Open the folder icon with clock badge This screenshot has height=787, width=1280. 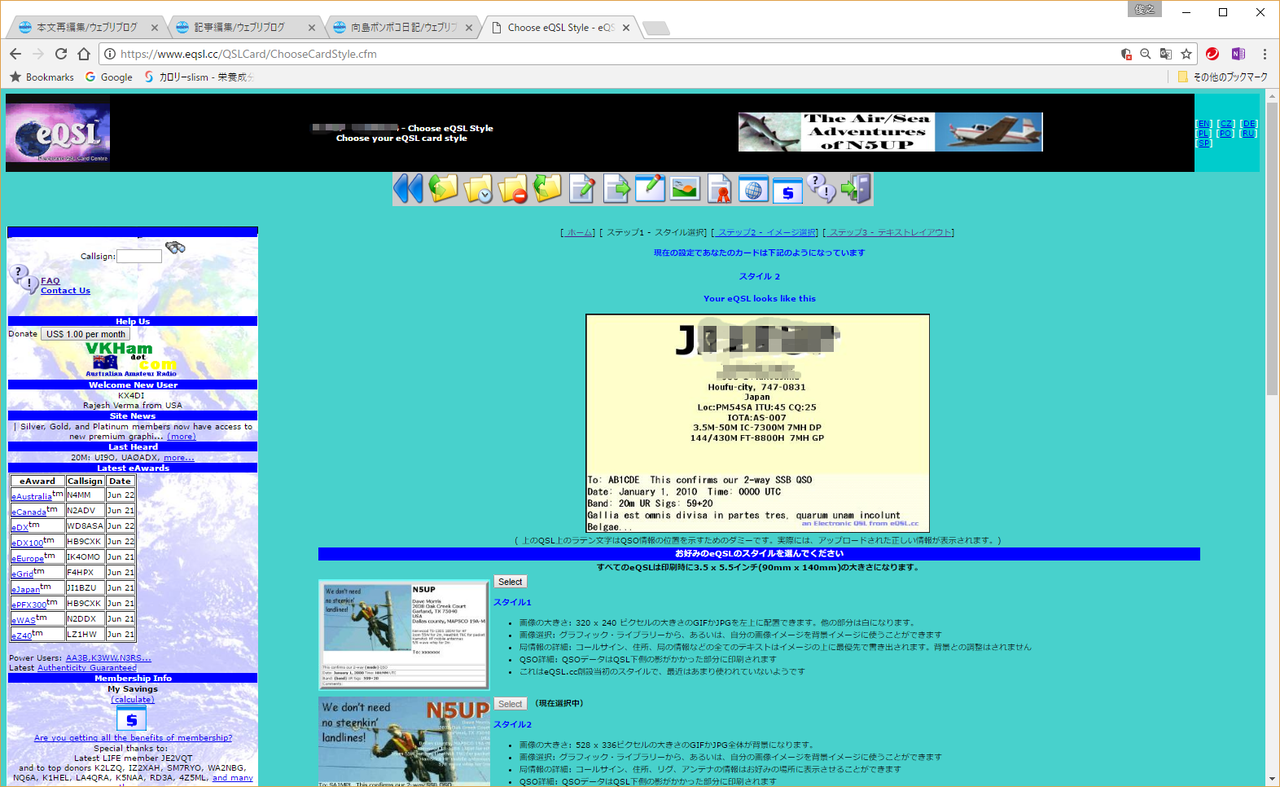(x=478, y=188)
